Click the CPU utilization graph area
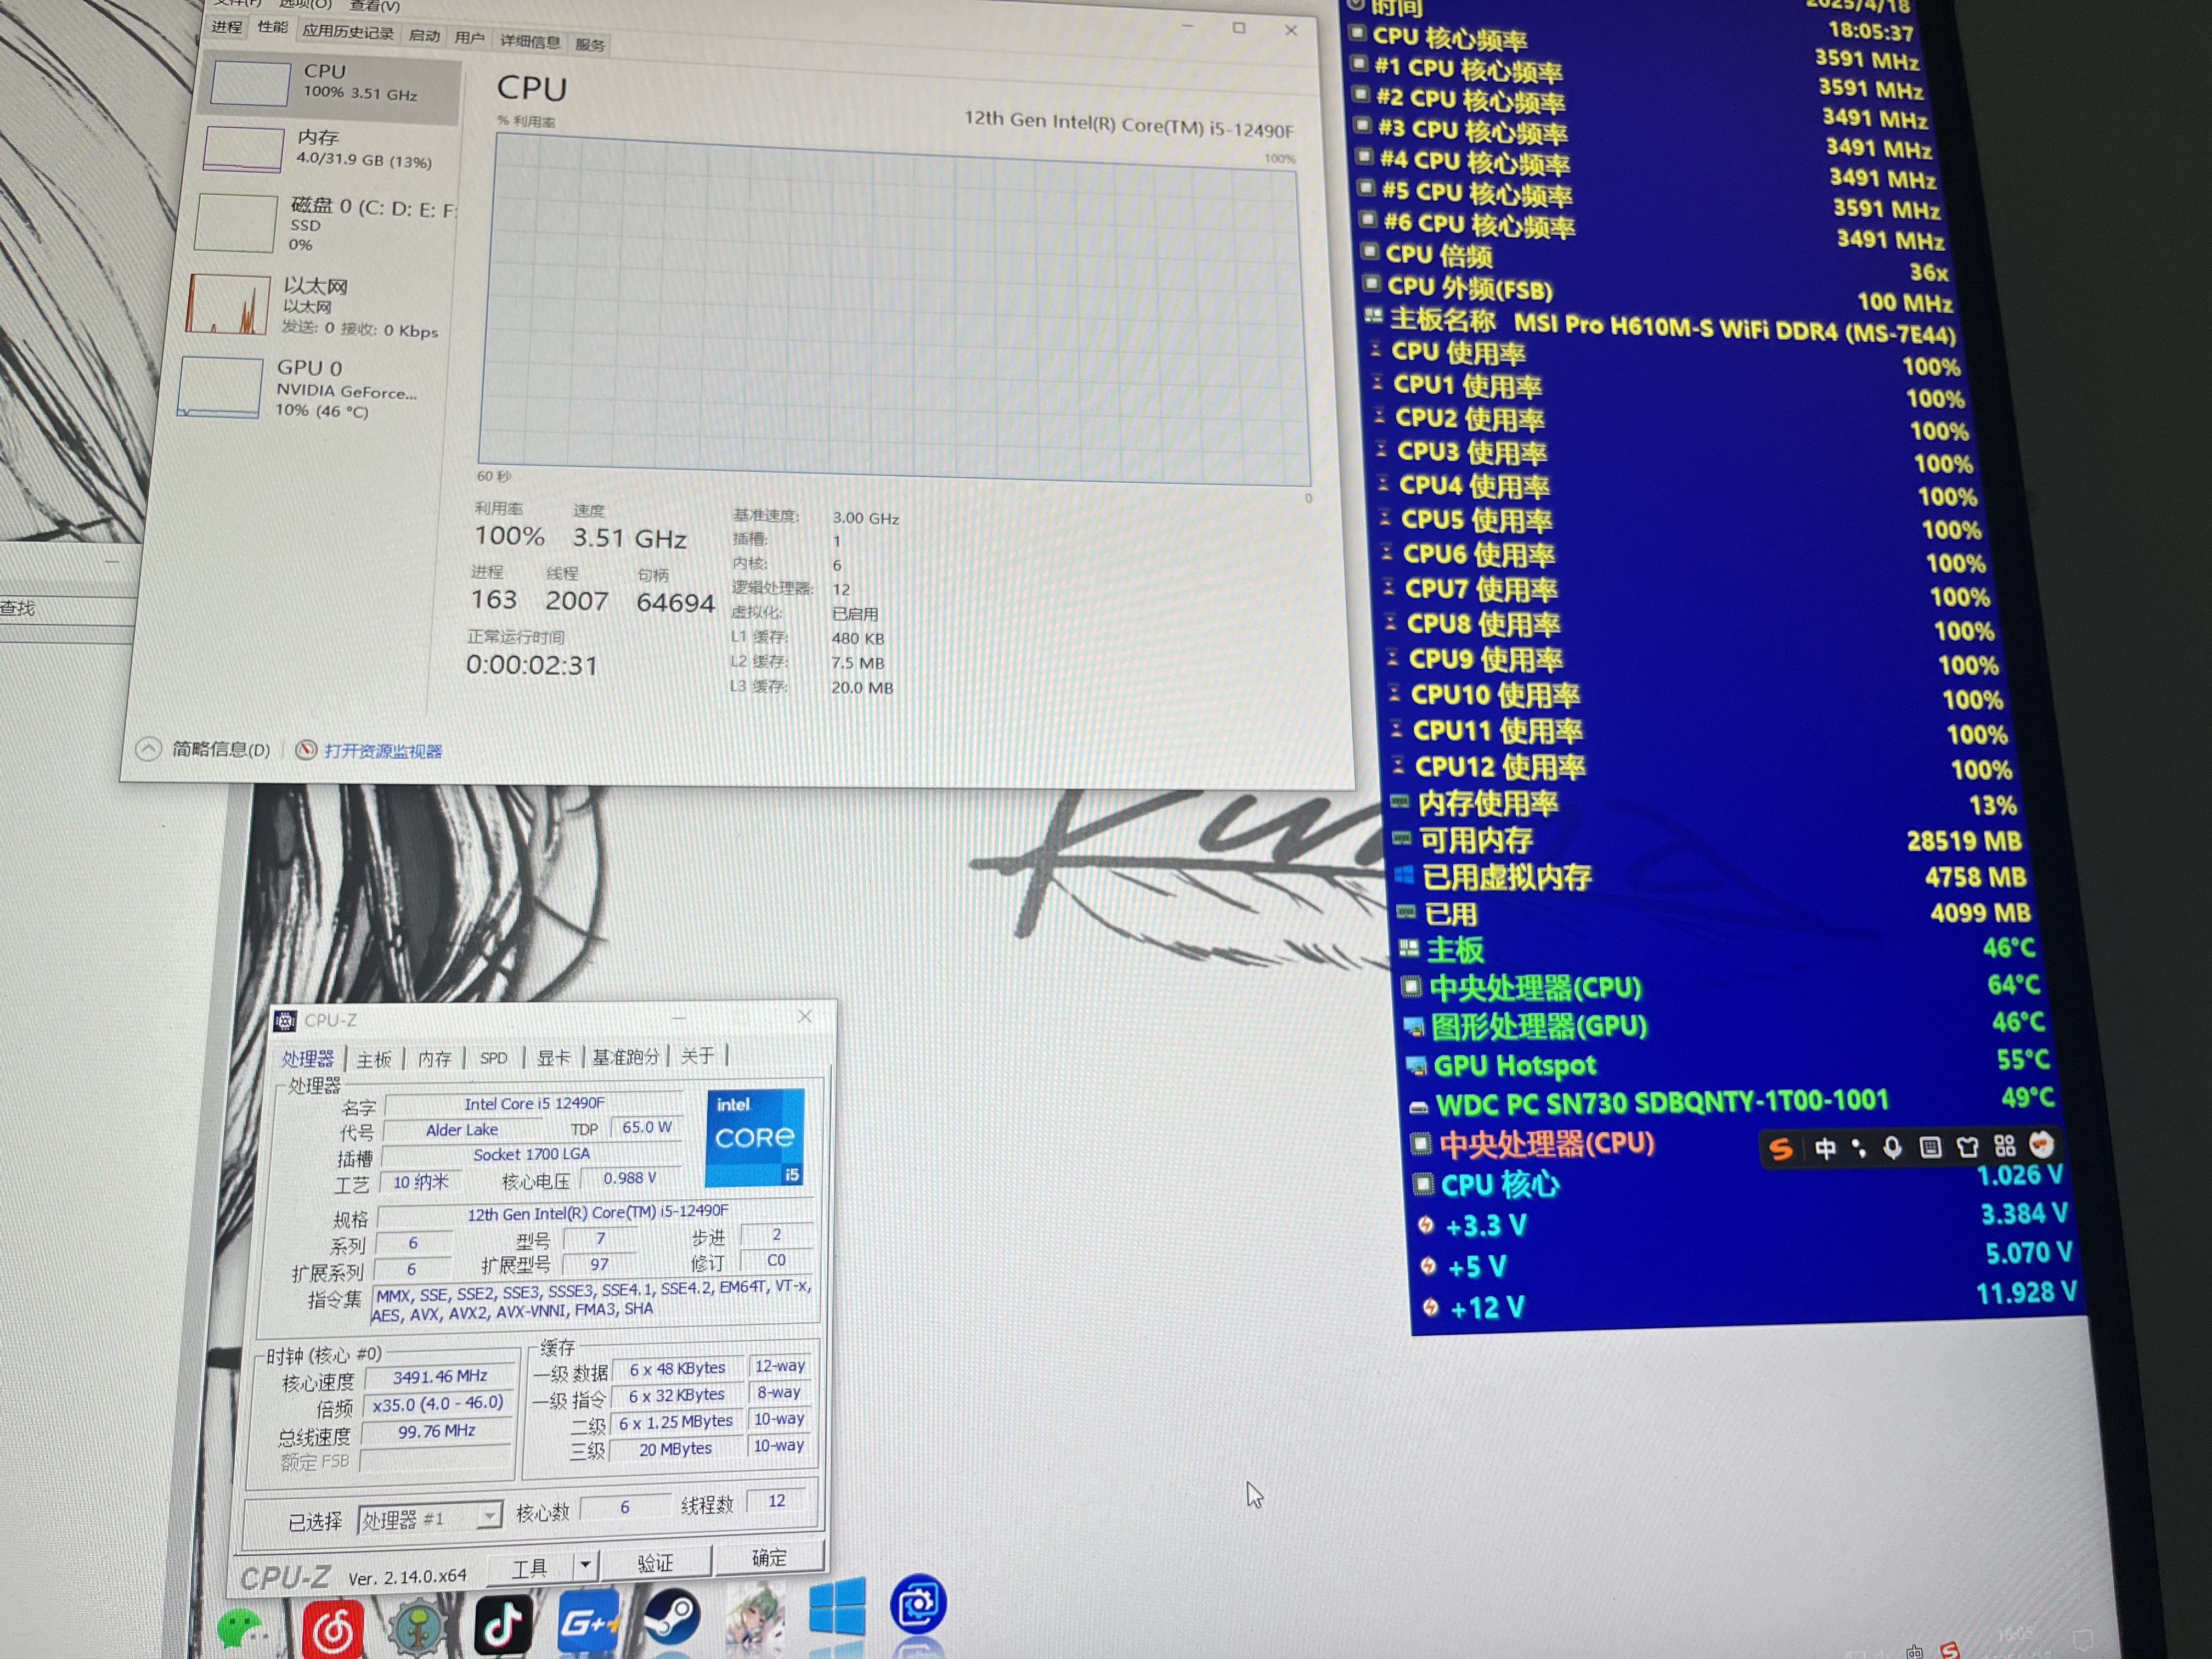 click(895, 310)
